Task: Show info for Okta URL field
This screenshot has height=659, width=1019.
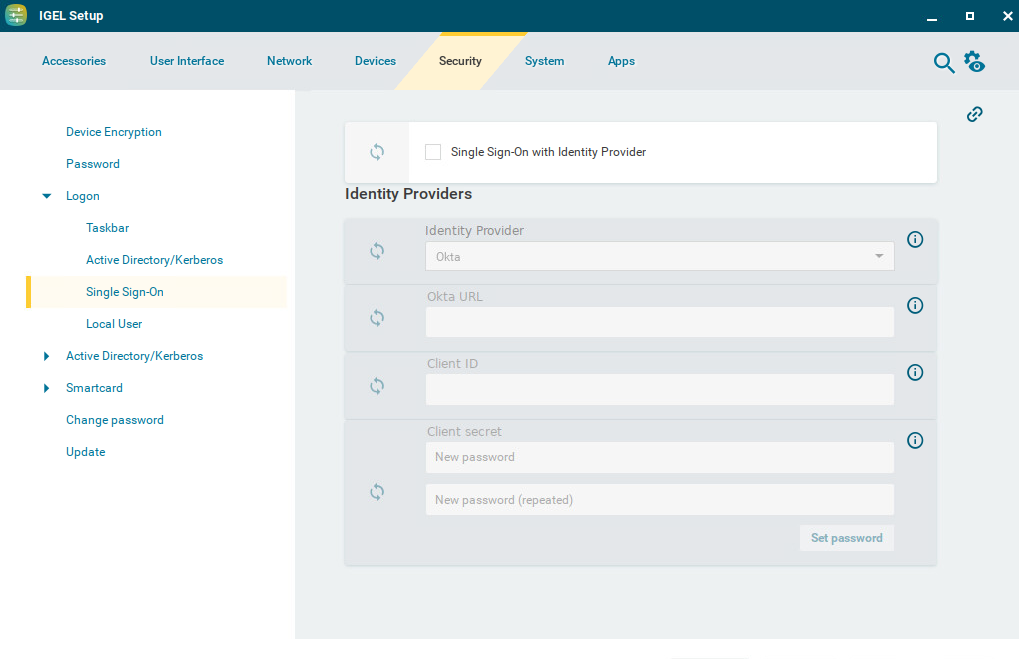Action: (915, 305)
